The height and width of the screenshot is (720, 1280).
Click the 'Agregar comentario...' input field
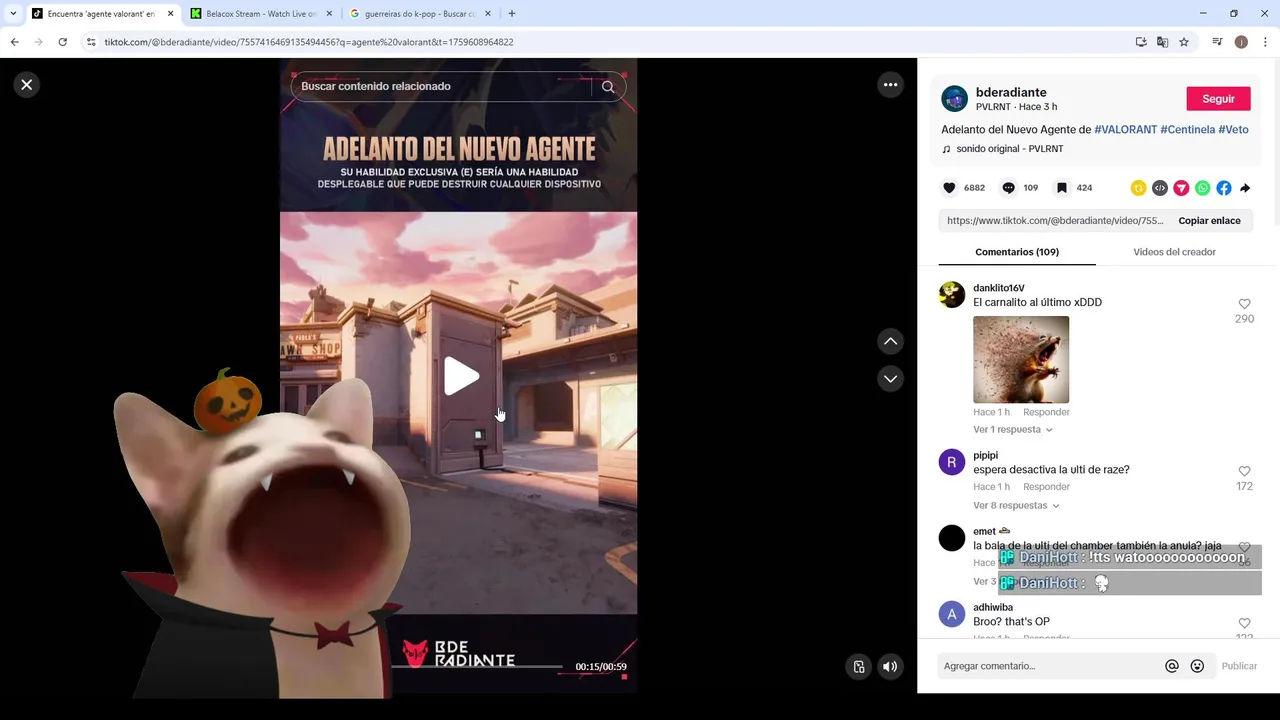pyautogui.click(x=1050, y=666)
